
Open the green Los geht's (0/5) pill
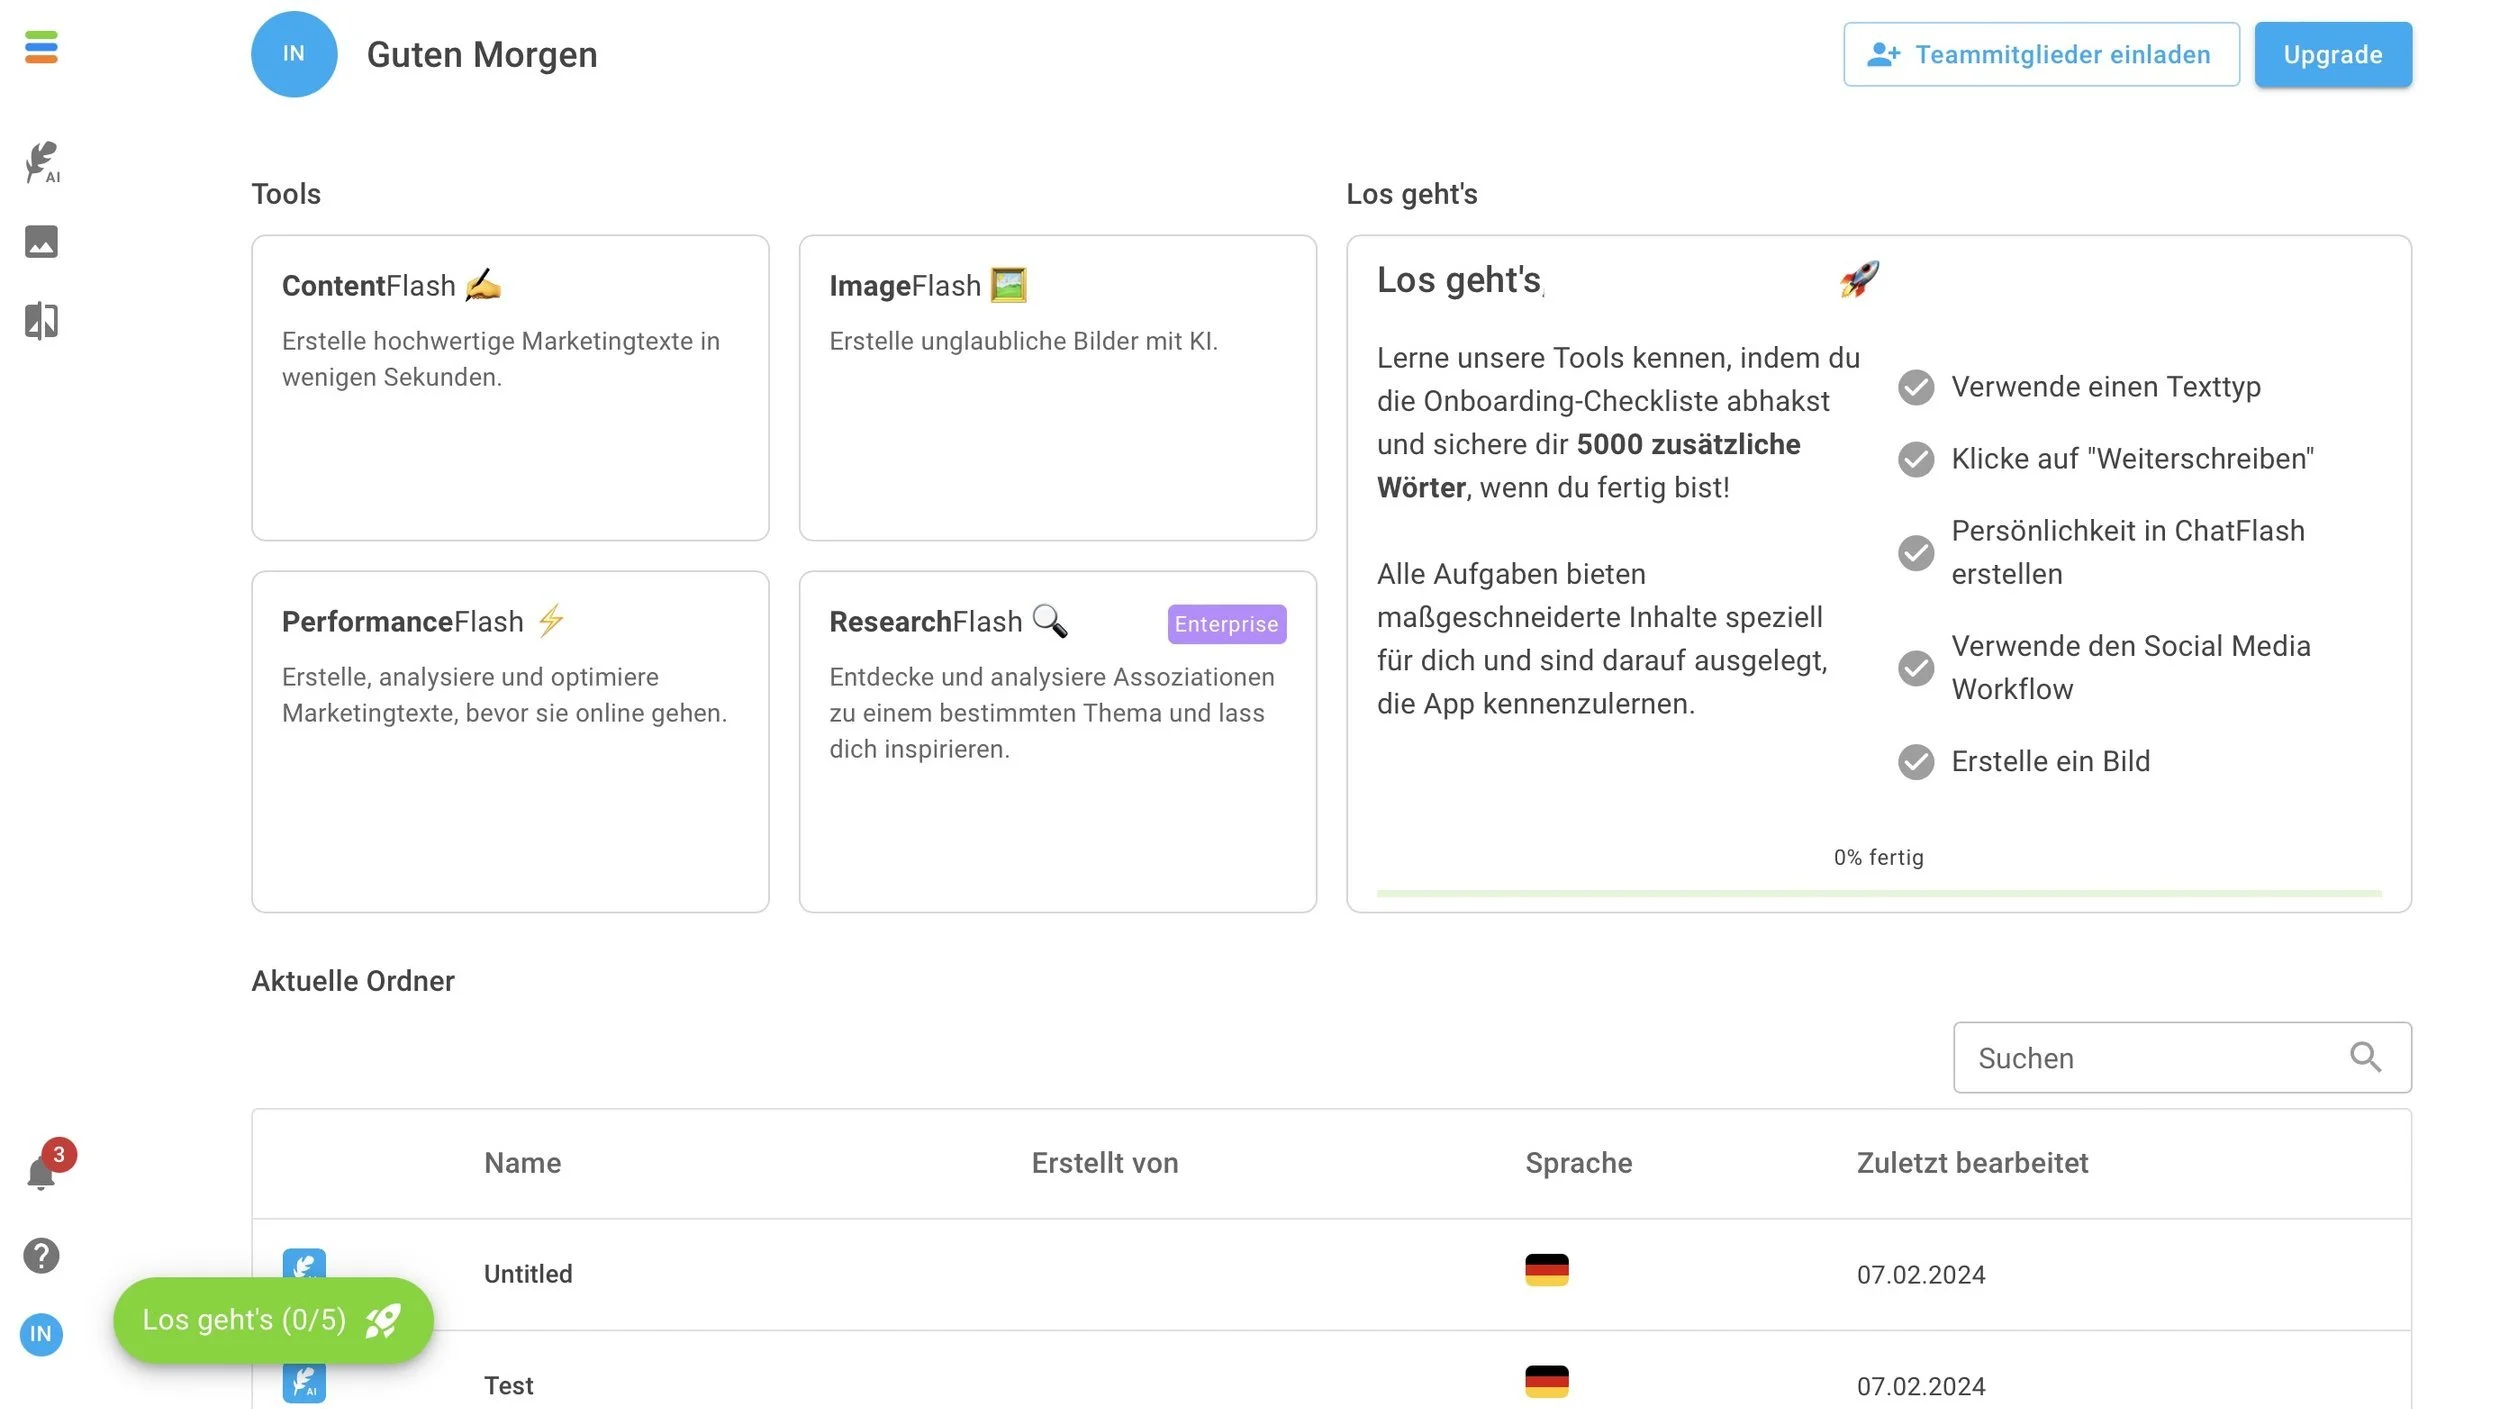point(273,1320)
